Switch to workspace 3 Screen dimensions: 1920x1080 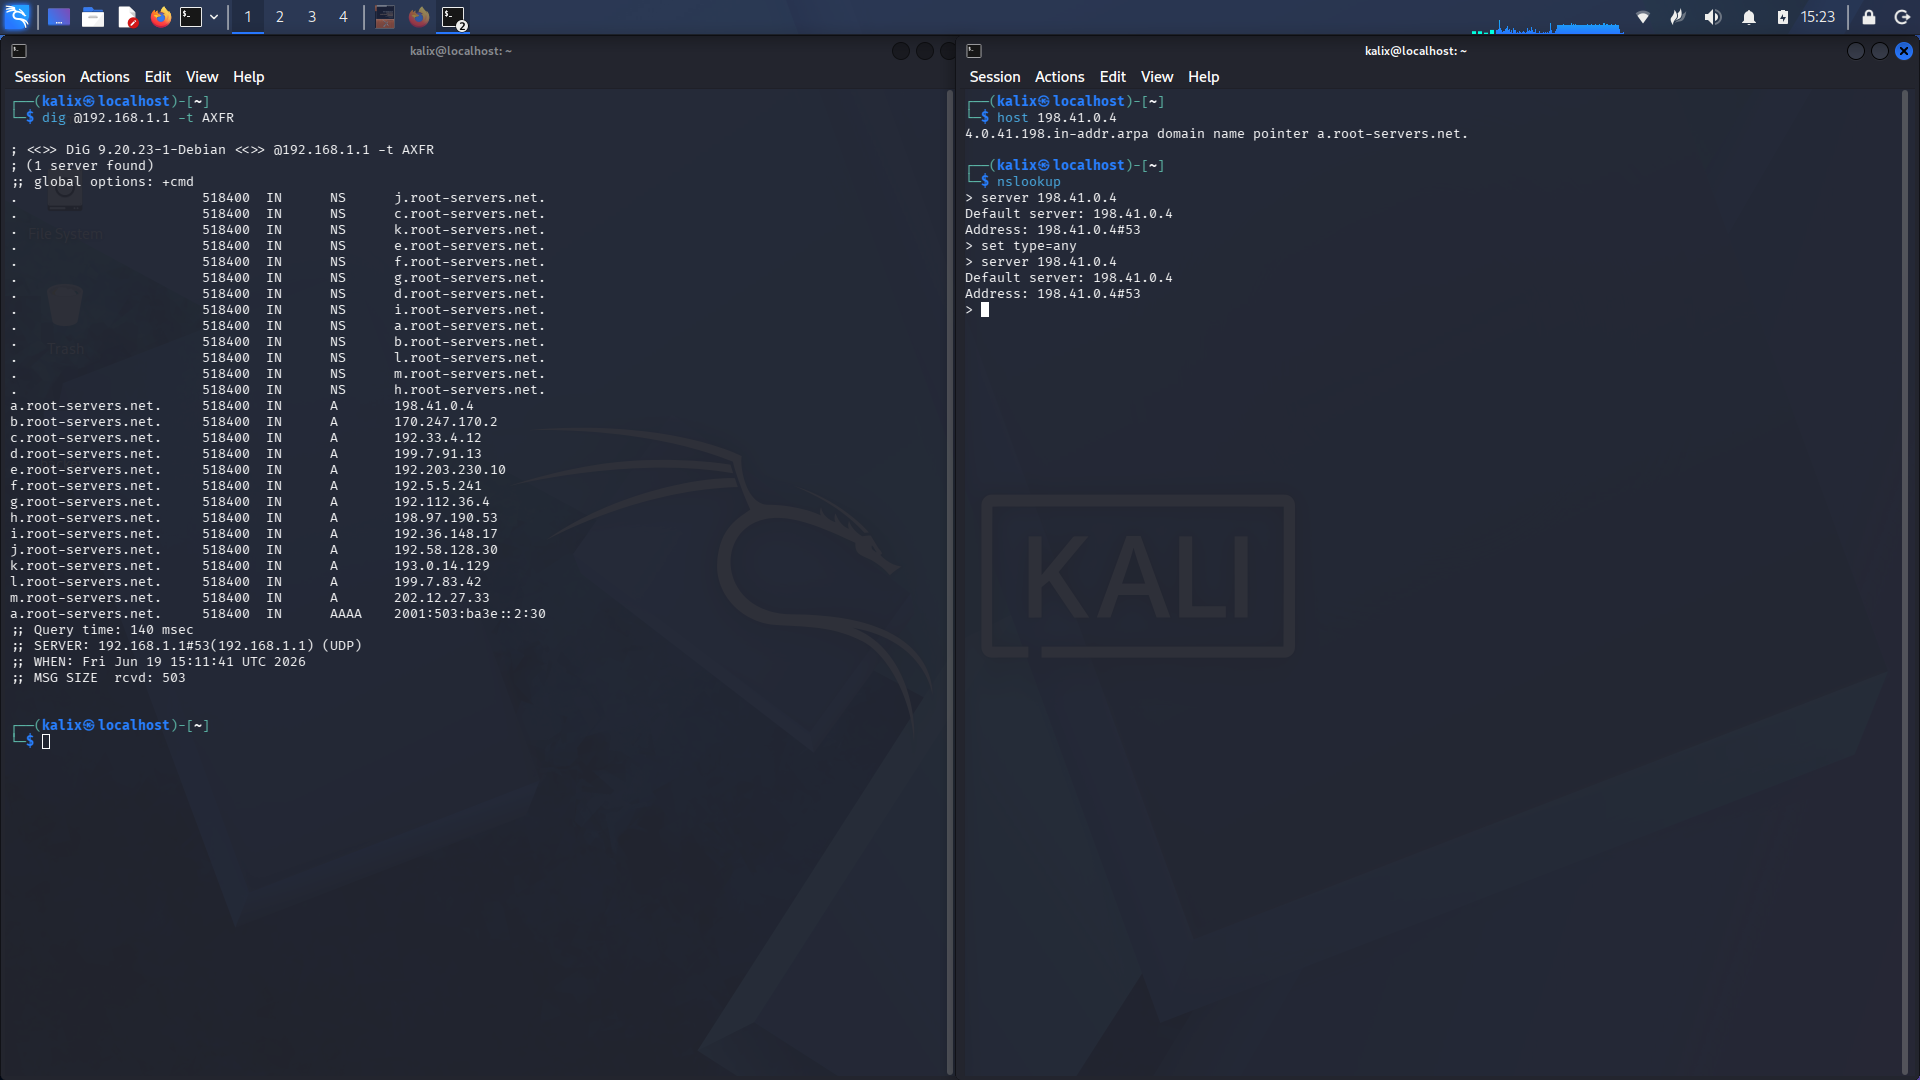point(312,17)
